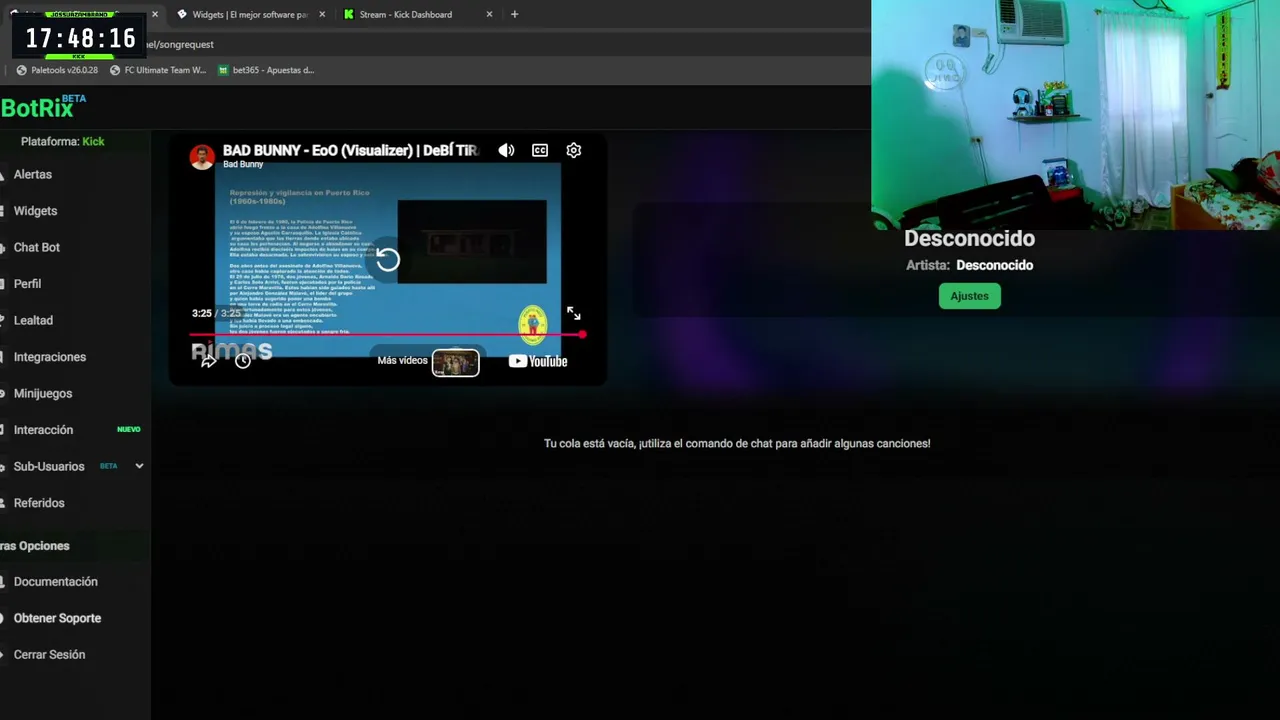Open Referidos in the sidebar

[39, 503]
